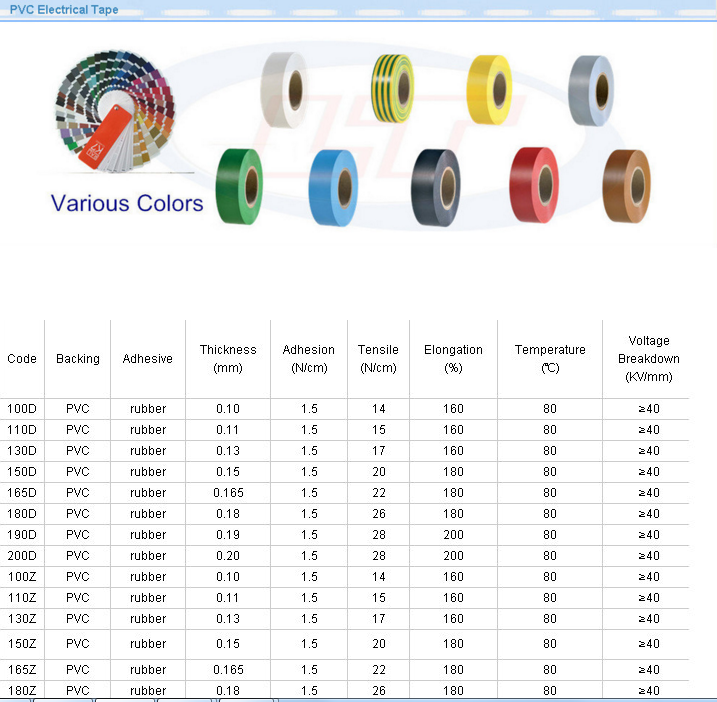Viewport: 717px width, 702px height.
Task: Click elongation '200' in row 190D
Action: click(453, 535)
